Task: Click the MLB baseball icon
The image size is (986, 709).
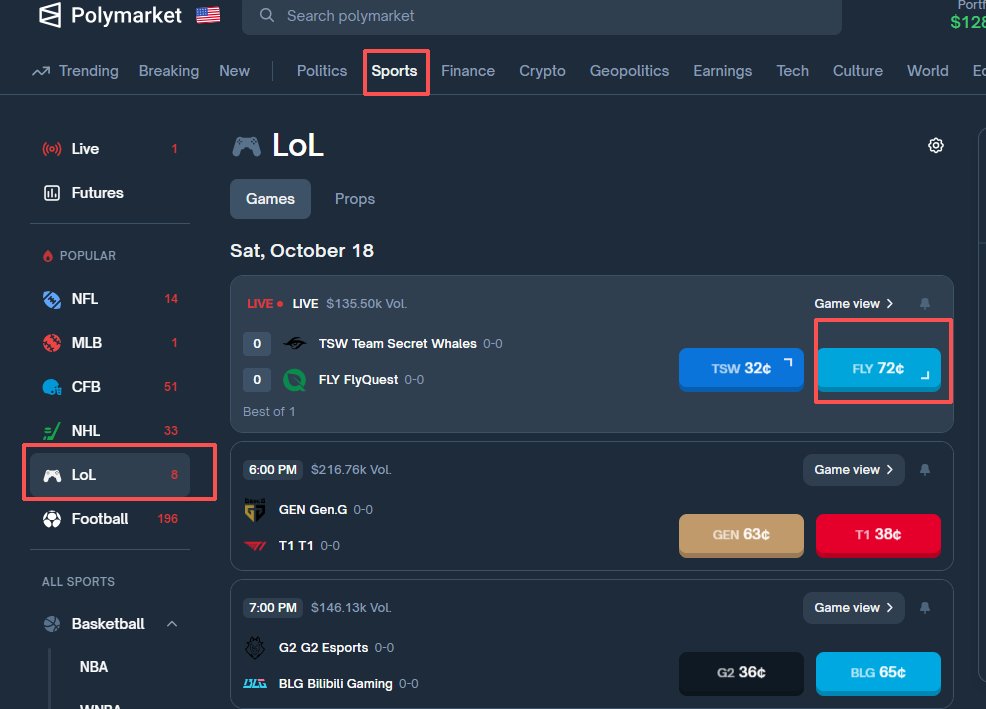Action: pos(52,343)
